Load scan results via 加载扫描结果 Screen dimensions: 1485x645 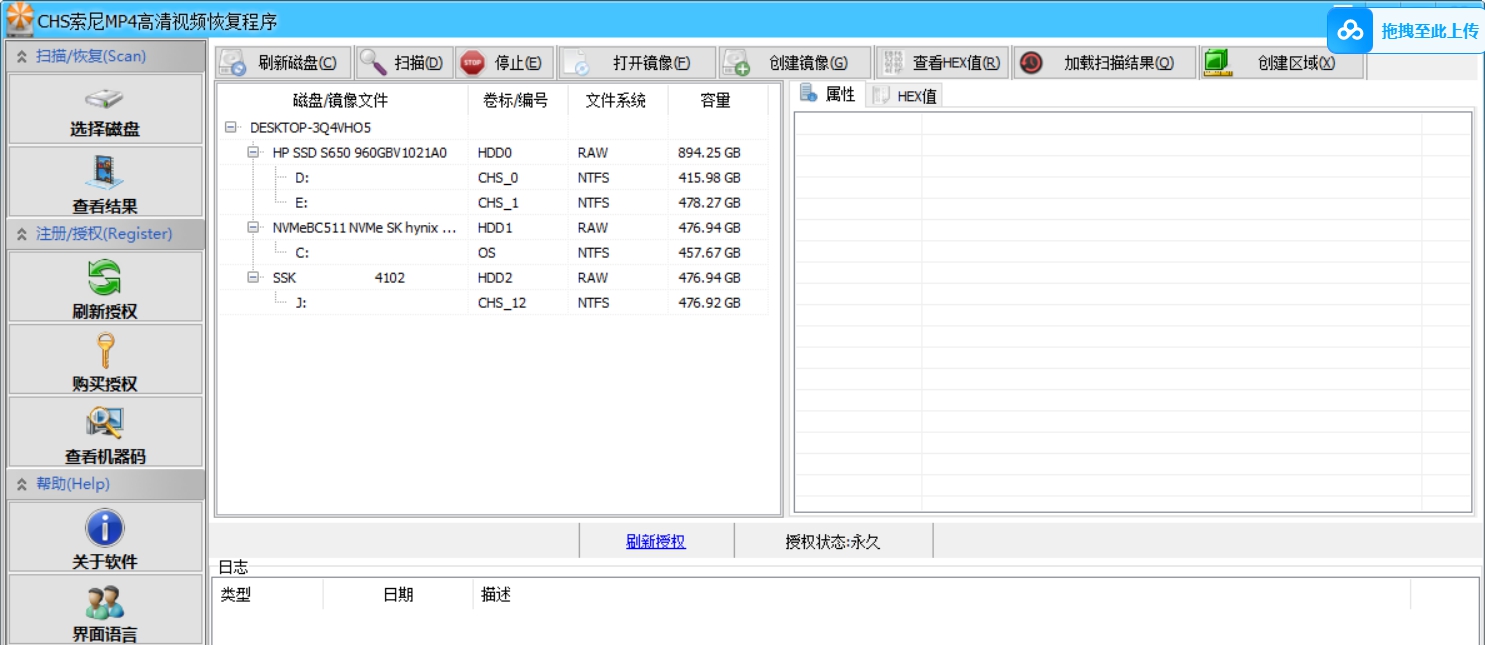pos(1104,62)
